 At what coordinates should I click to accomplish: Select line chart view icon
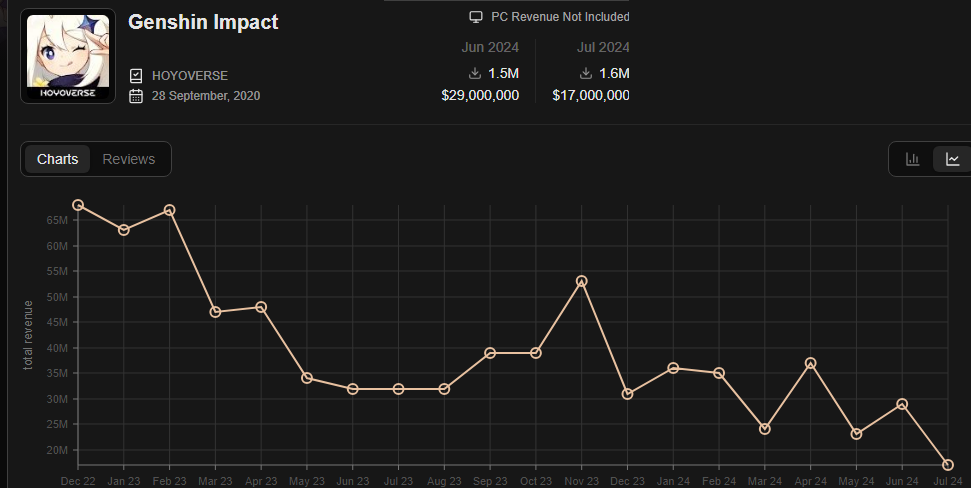pos(952,159)
